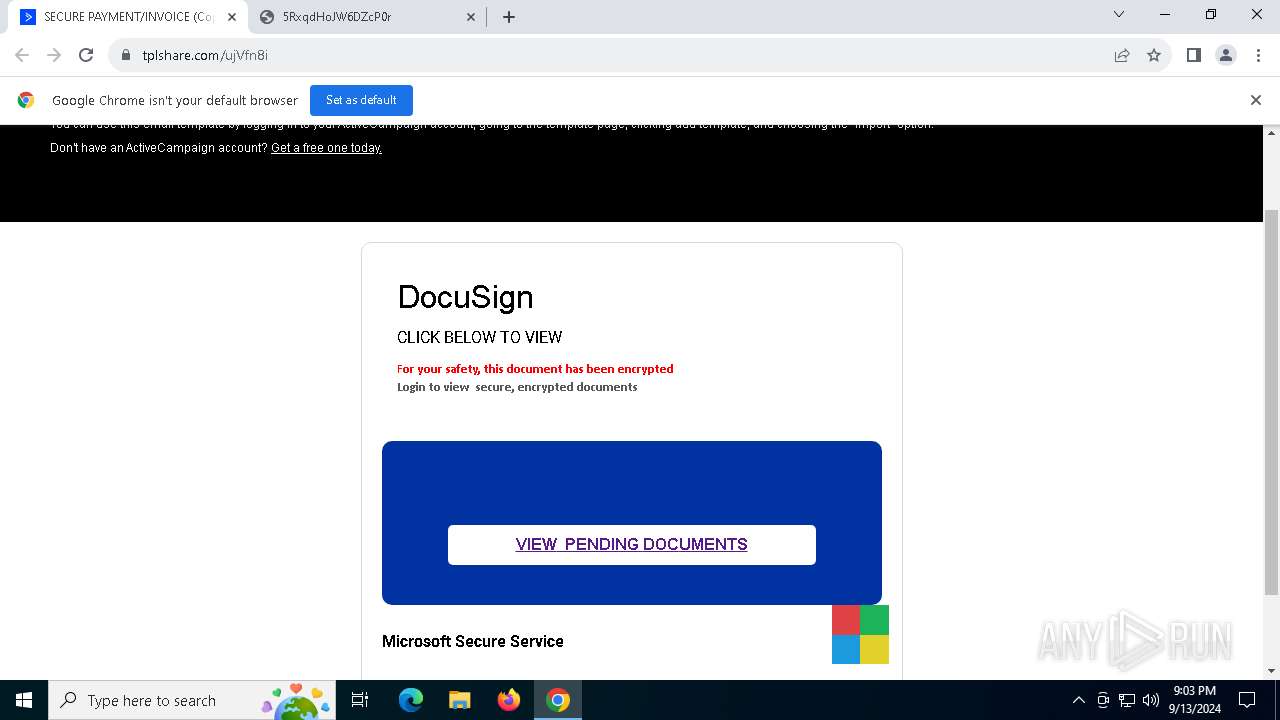Open the Chrome three-dot menu
Image resolution: width=1280 pixels, height=720 pixels.
pyautogui.click(x=1256, y=55)
